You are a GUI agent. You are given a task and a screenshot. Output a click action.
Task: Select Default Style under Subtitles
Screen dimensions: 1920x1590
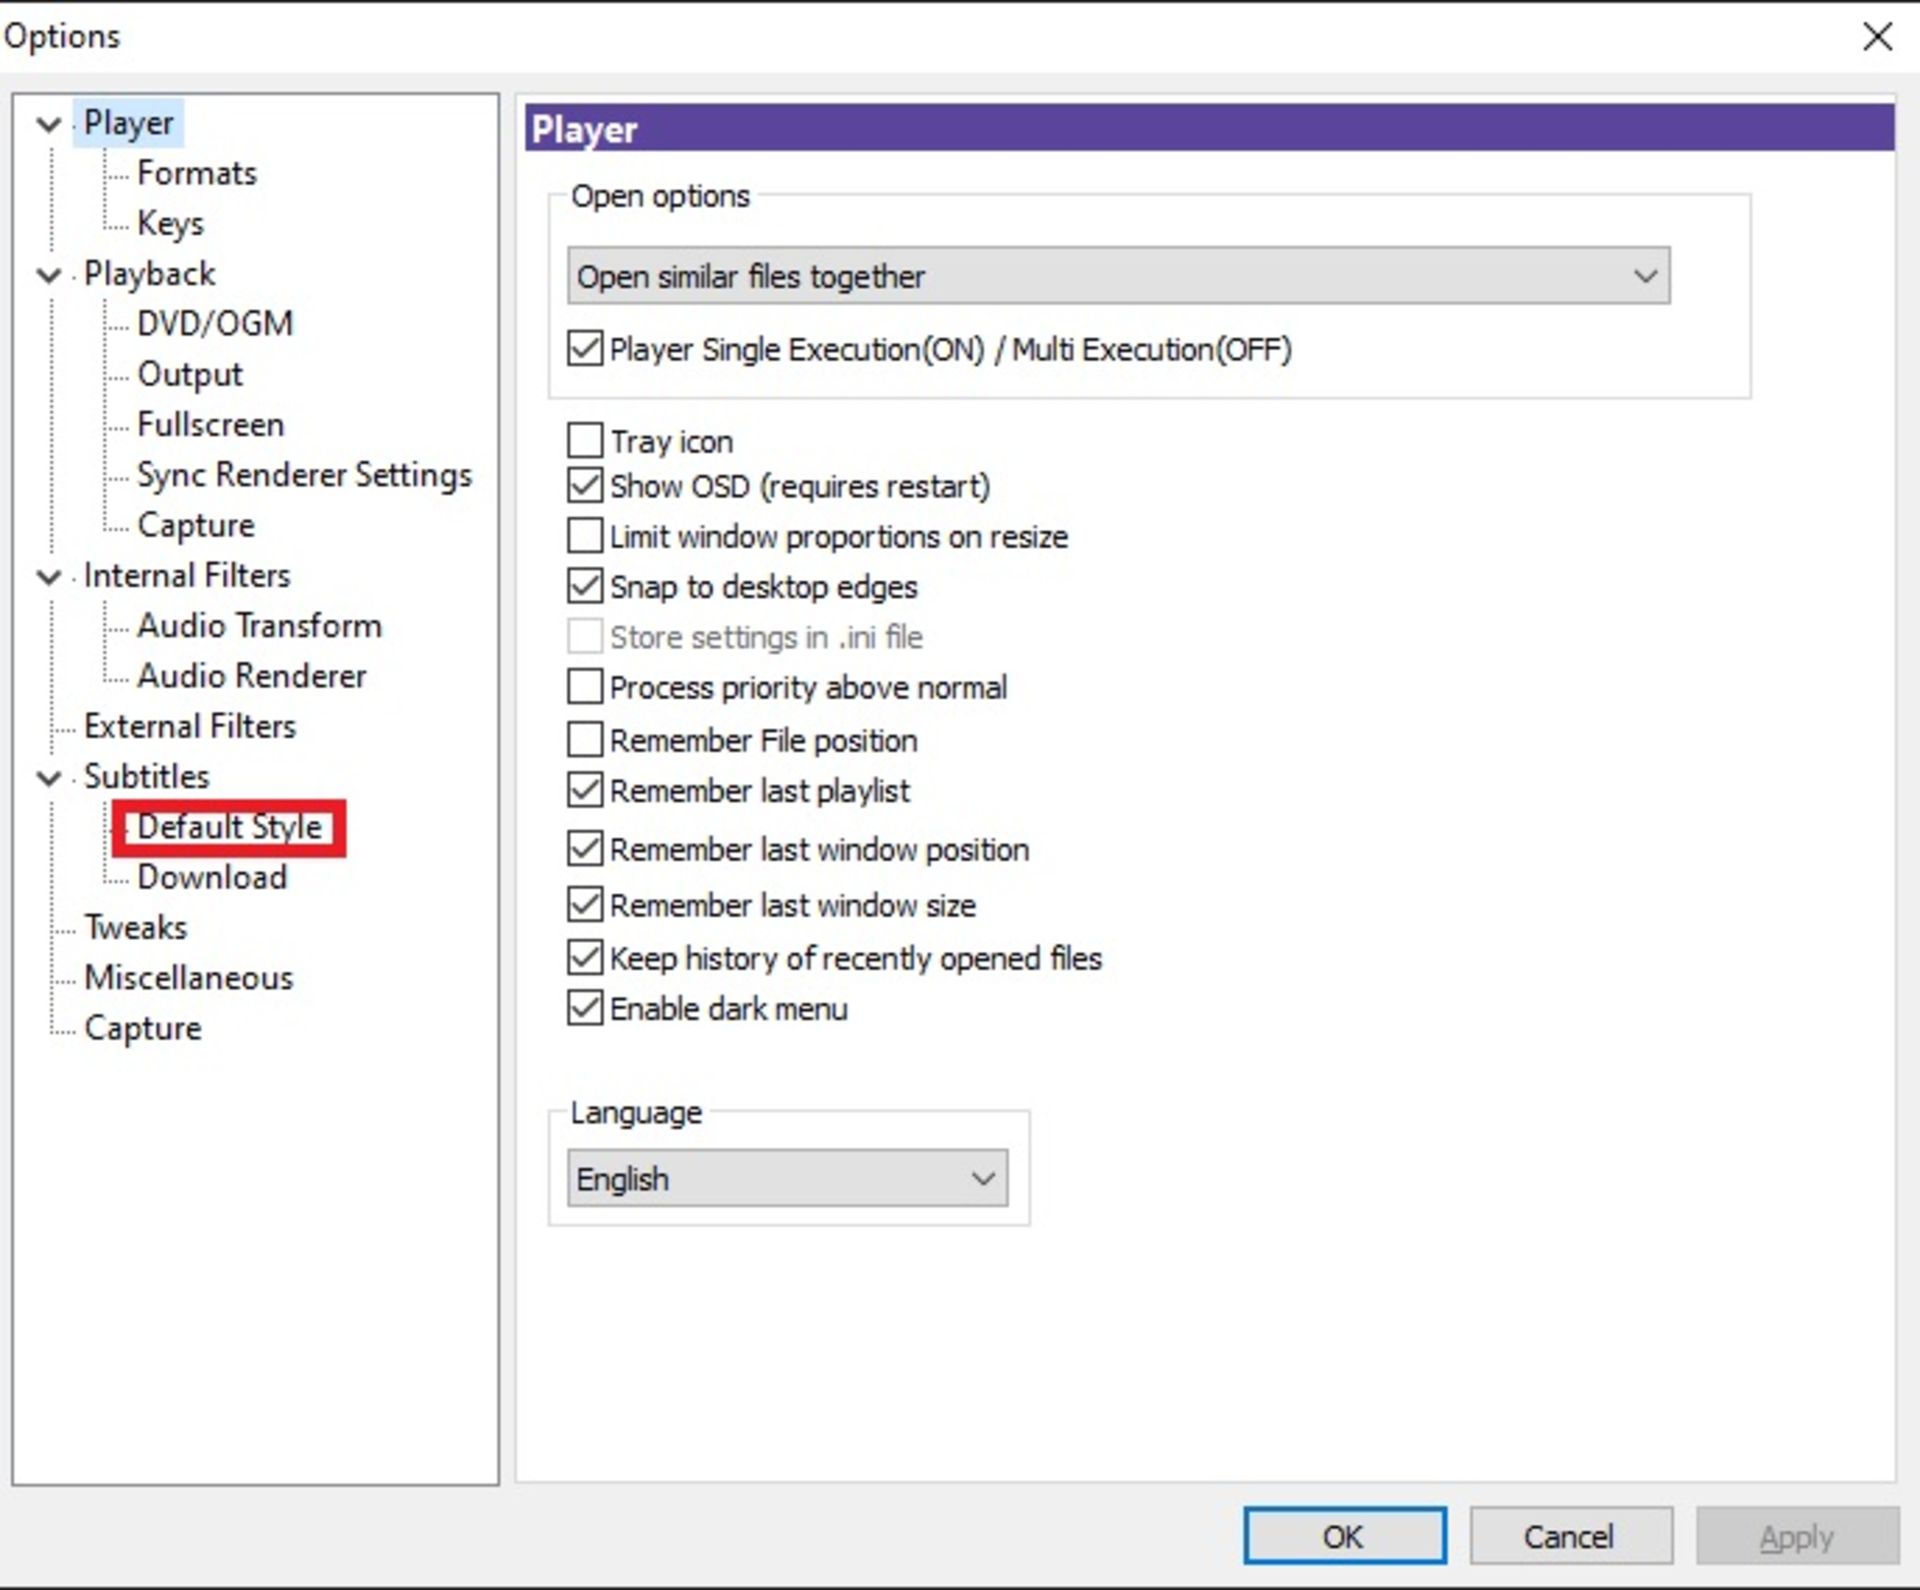(x=229, y=827)
